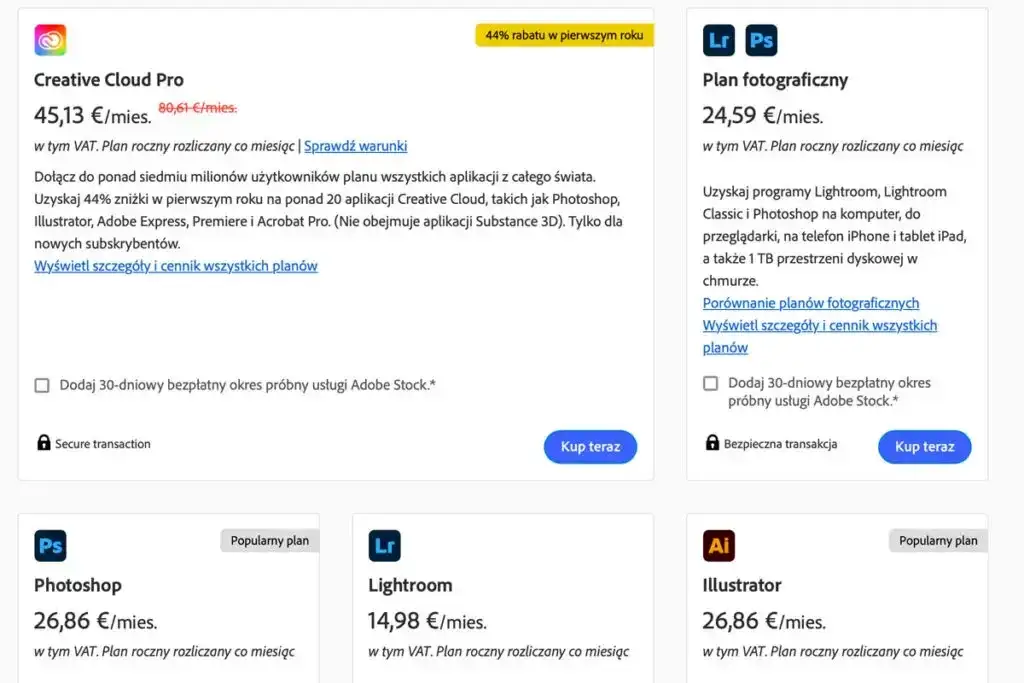This screenshot has height=683, width=1024.
Task: Click the Illustrator app icon
Action: click(717, 545)
